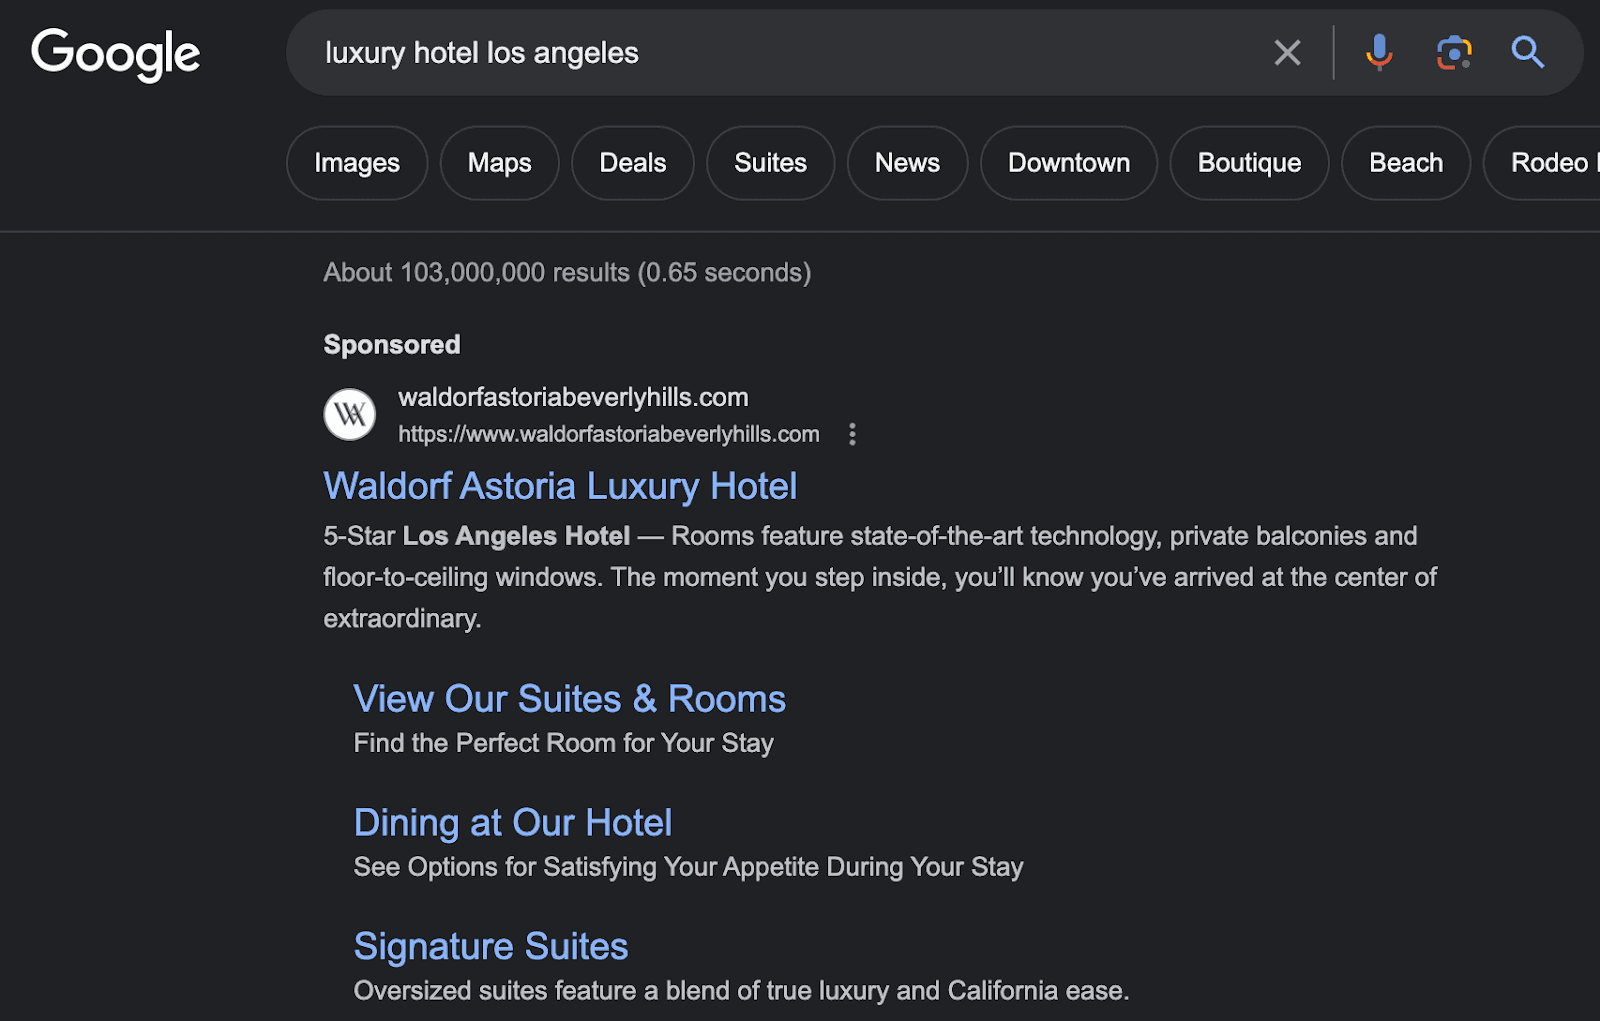Click the partially visible Rodeo filter chip
The height and width of the screenshot is (1021, 1600).
point(1553,162)
